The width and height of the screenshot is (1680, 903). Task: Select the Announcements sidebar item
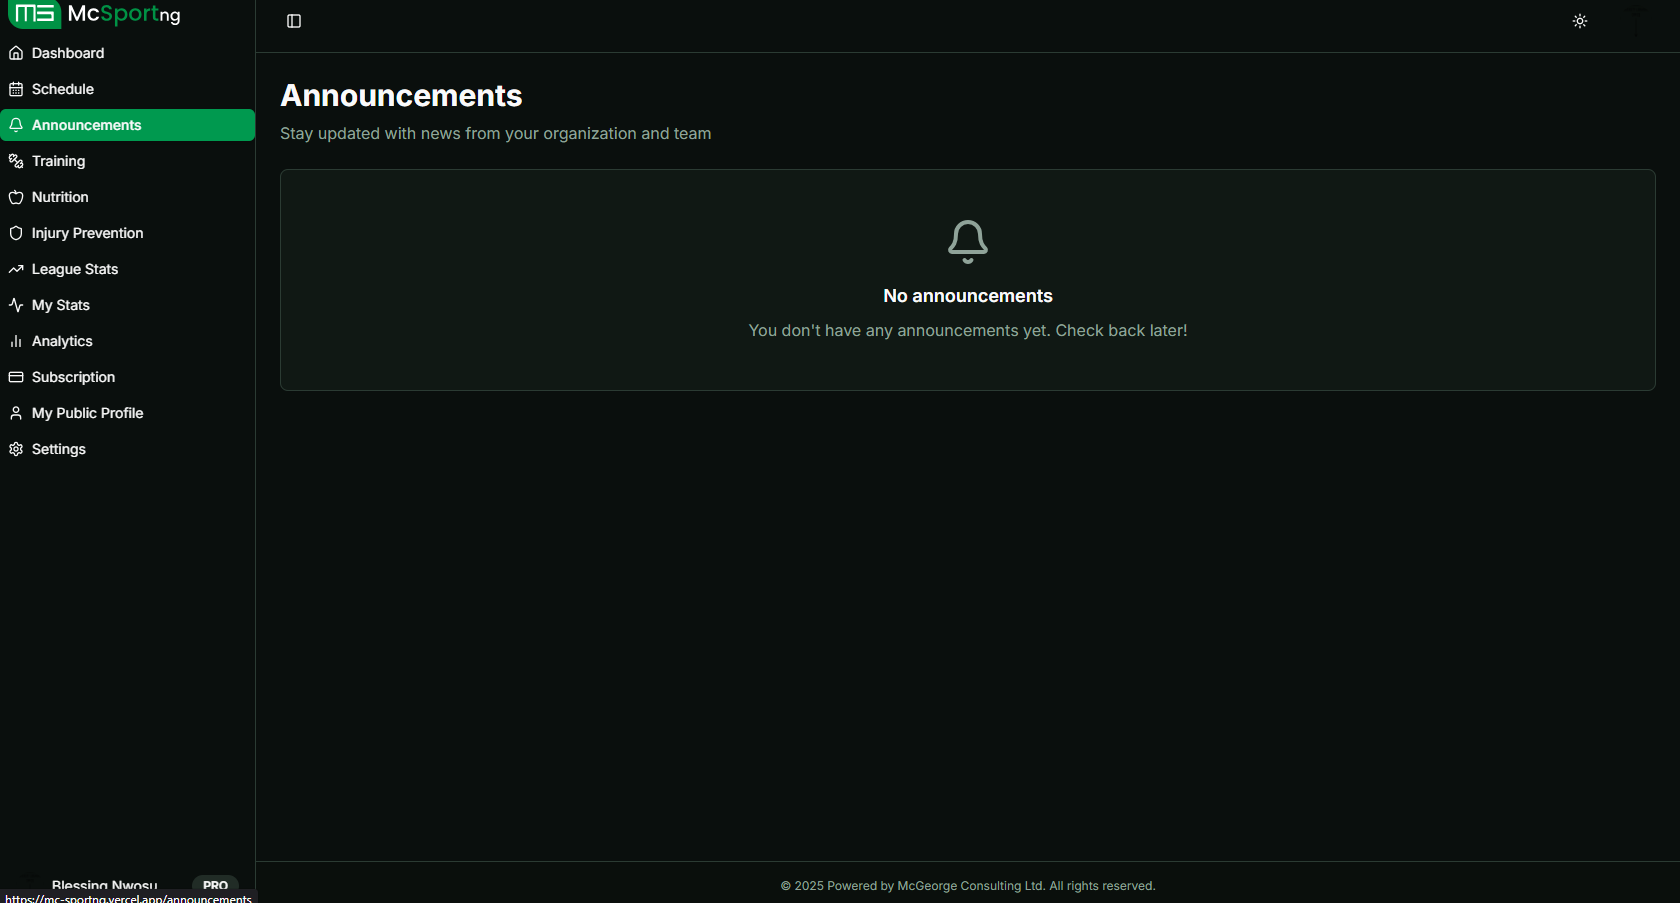click(86, 125)
